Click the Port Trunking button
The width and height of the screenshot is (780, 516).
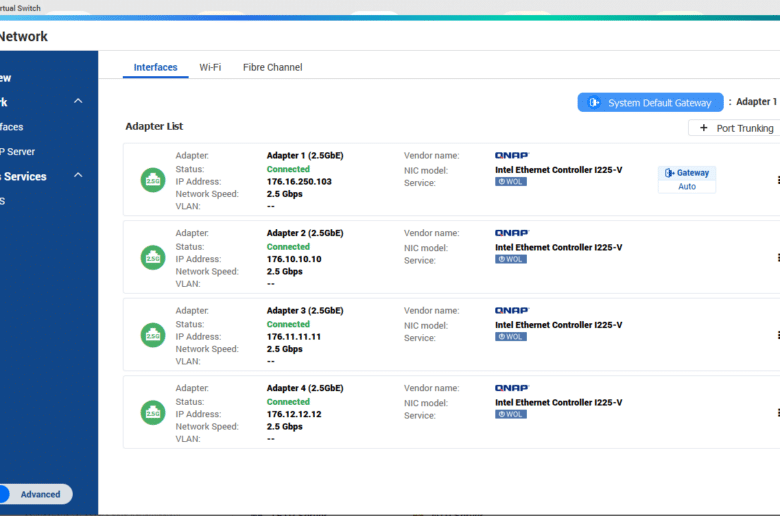734,128
